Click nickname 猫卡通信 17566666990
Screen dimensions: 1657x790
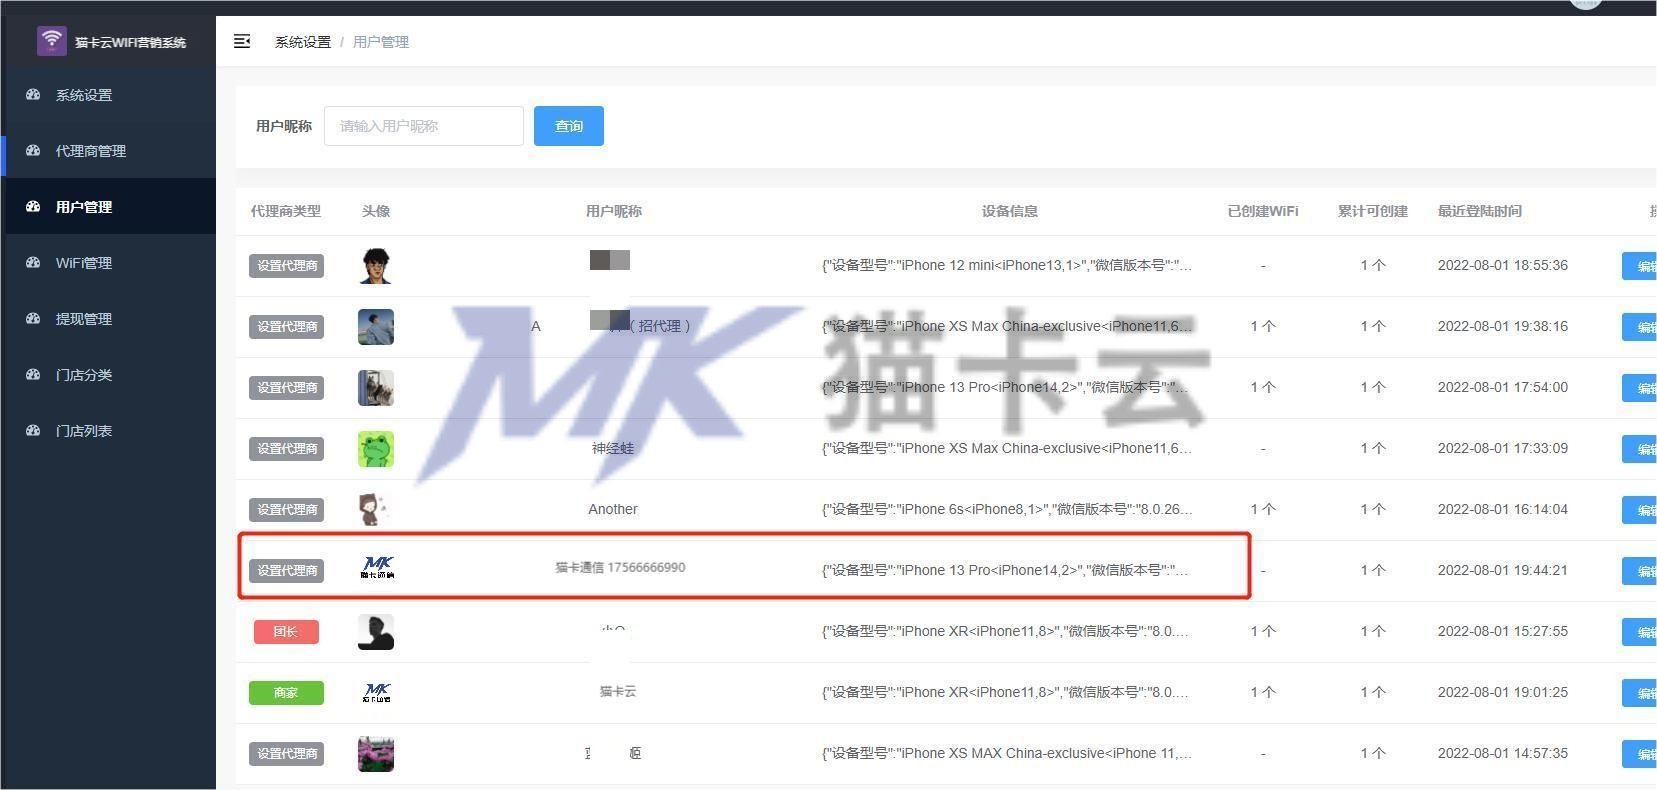click(621, 567)
